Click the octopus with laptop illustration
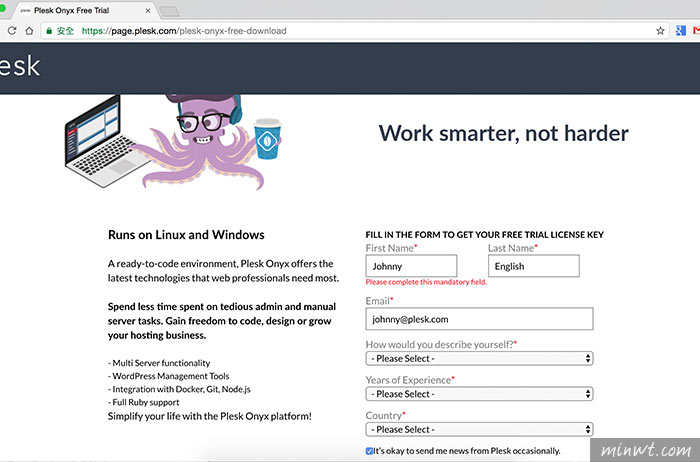 point(173,141)
